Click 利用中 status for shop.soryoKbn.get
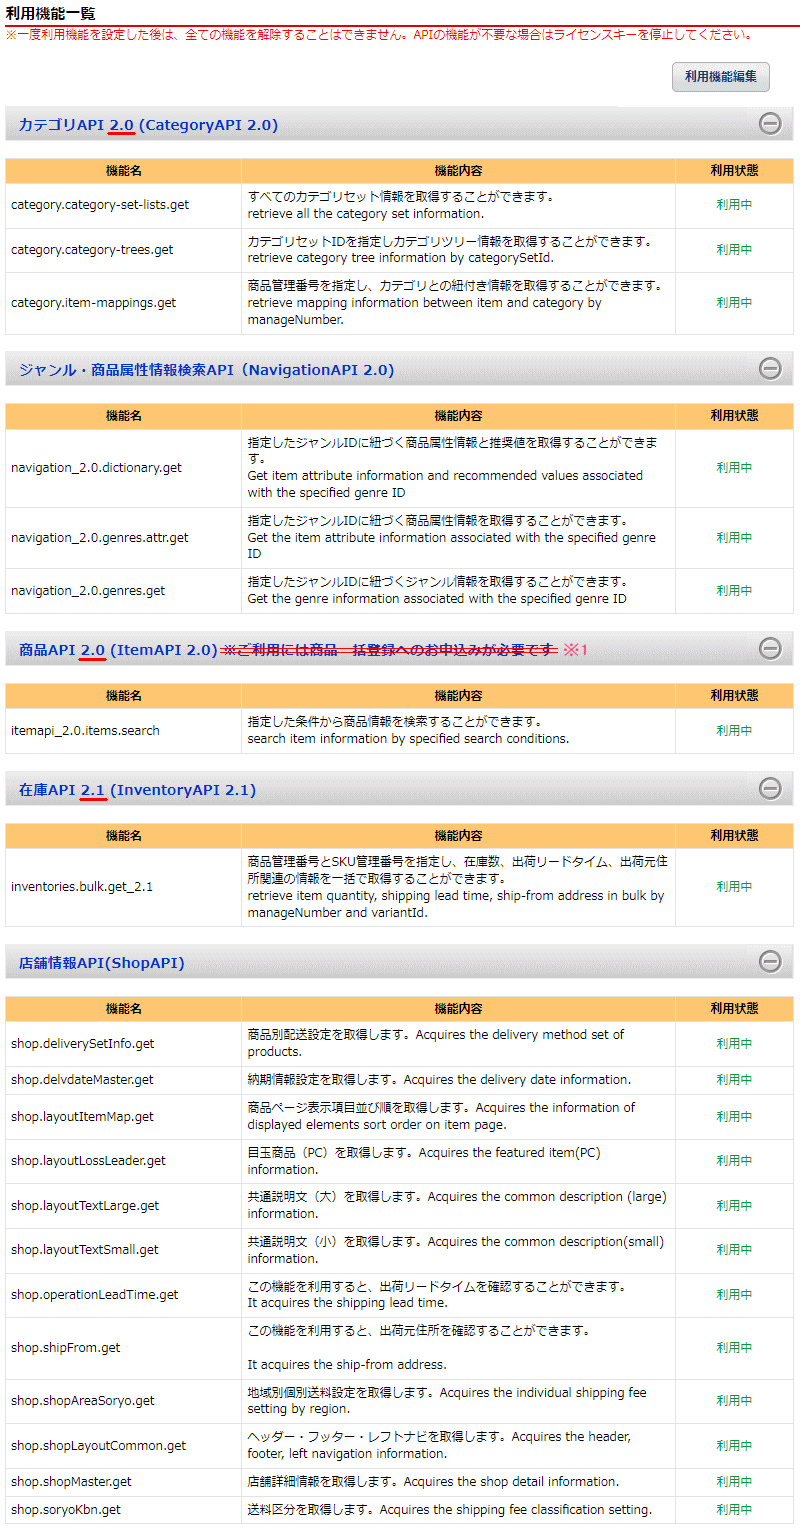 (734, 1510)
